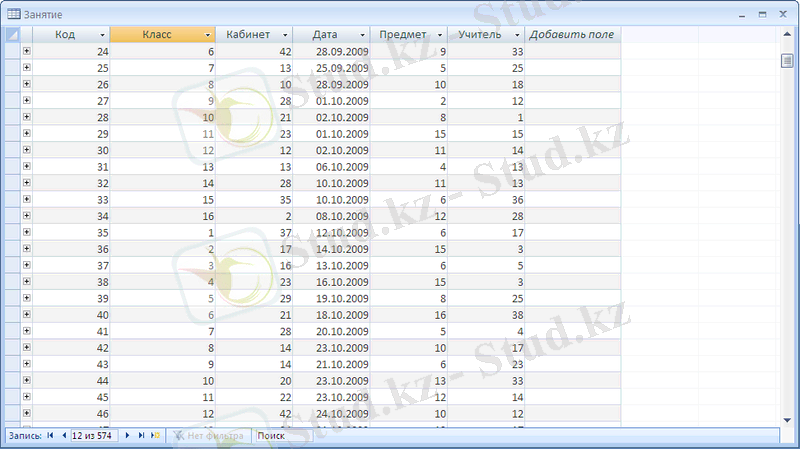Viewport: 800px width, 449px height.
Task: Click the vertical scrollbar thumb
Action: point(787,61)
